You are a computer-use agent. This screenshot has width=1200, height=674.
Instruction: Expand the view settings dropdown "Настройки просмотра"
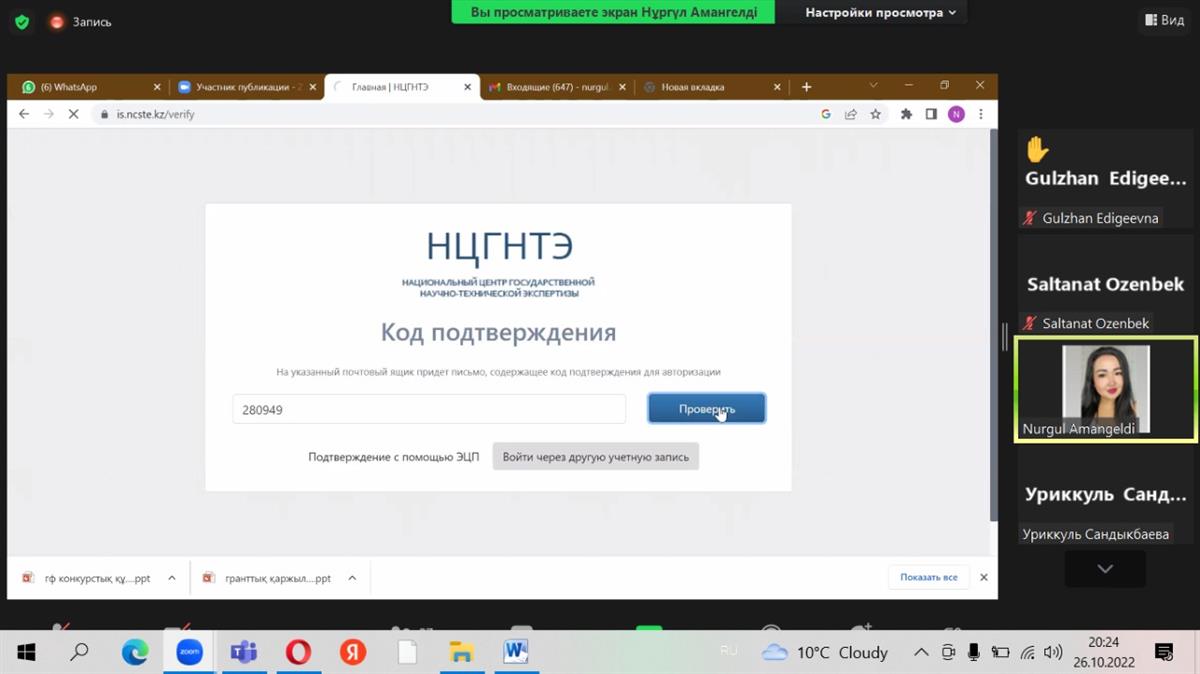[x=880, y=13]
